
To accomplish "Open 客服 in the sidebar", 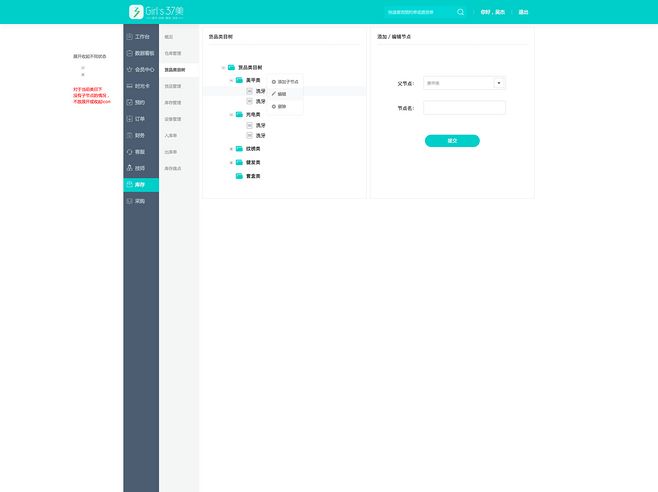I will pyautogui.click(x=141, y=151).
